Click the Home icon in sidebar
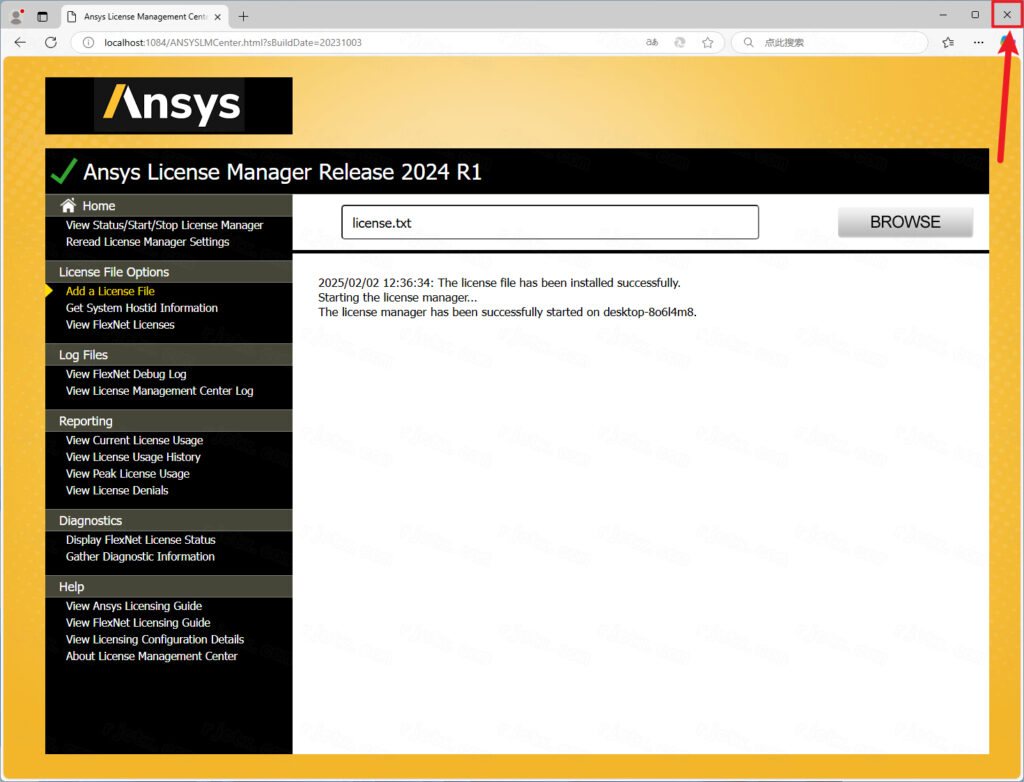 pos(68,205)
